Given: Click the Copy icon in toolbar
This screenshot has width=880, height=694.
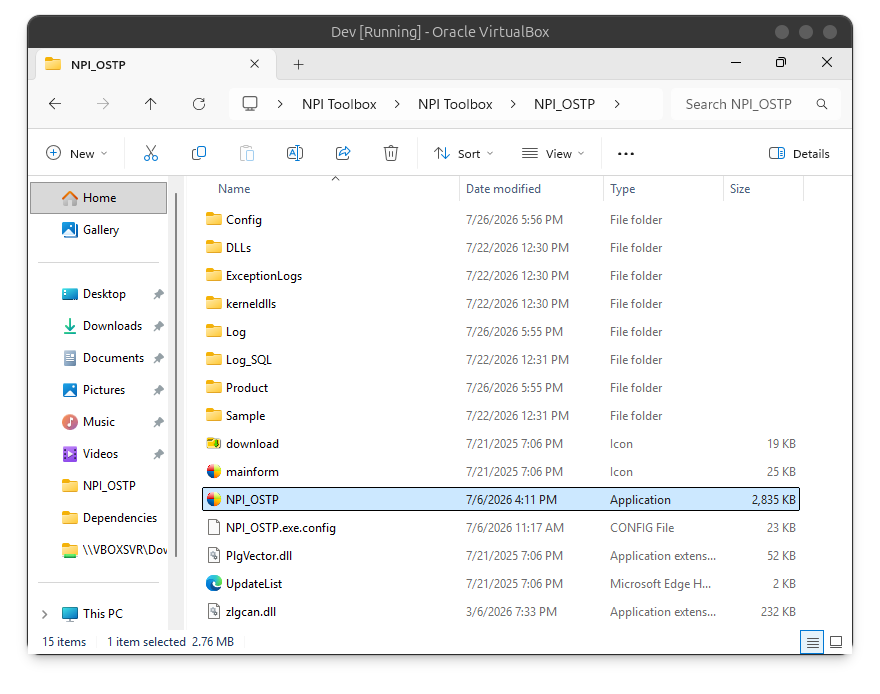Looking at the screenshot, I should tap(199, 153).
